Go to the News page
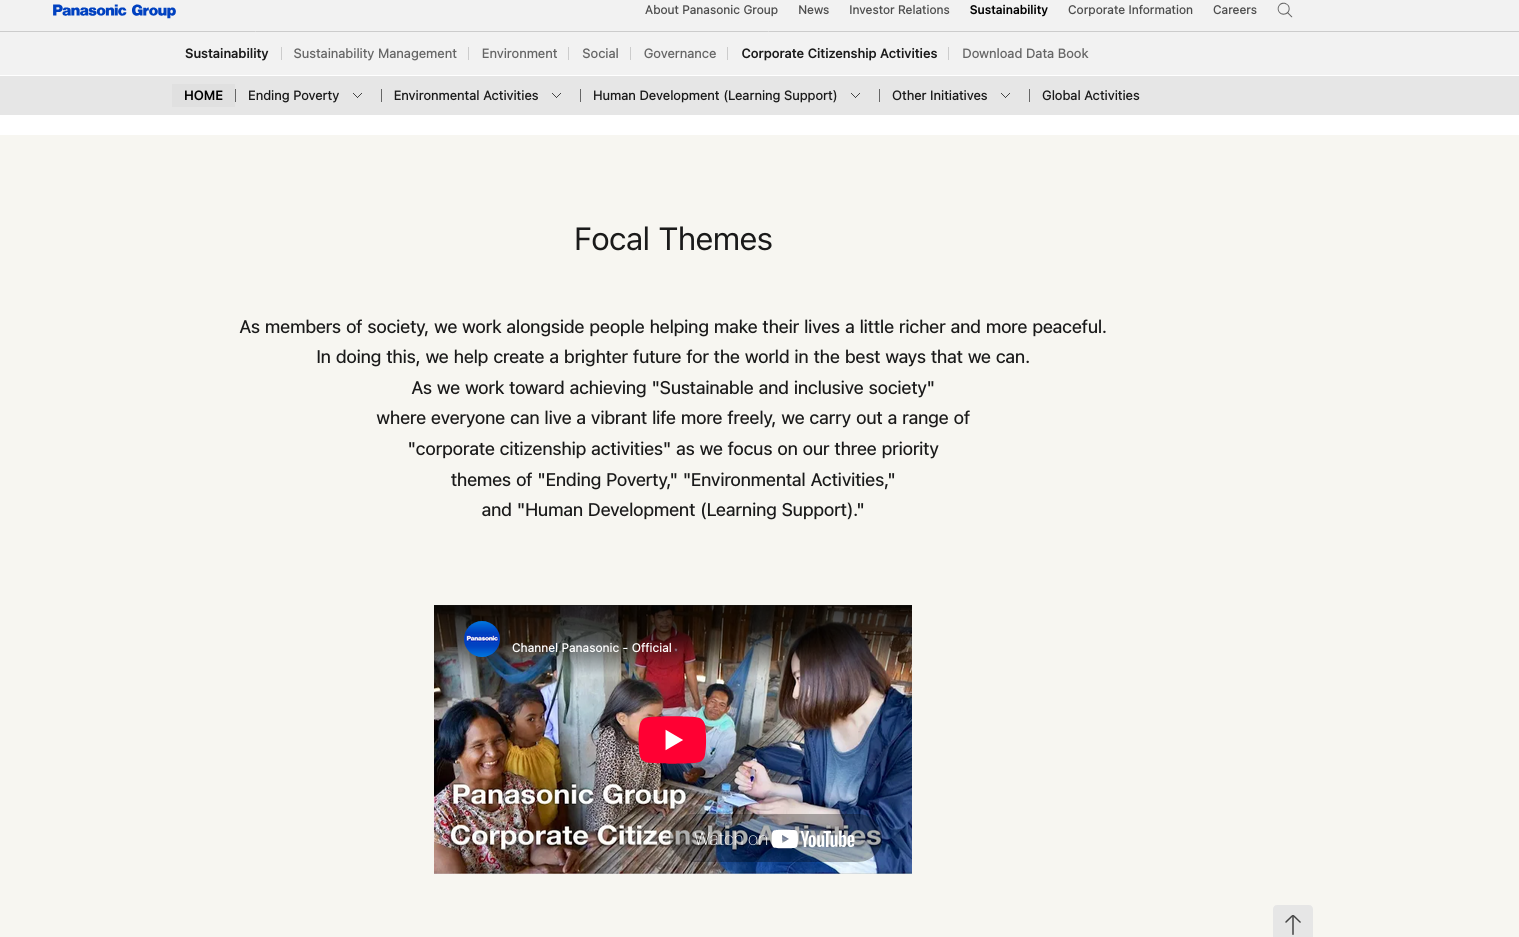 (813, 10)
